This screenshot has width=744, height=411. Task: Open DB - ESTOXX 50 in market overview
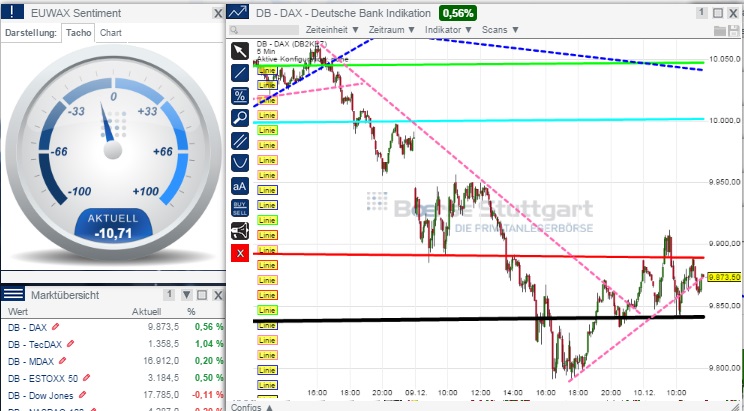pyautogui.click(x=43, y=378)
